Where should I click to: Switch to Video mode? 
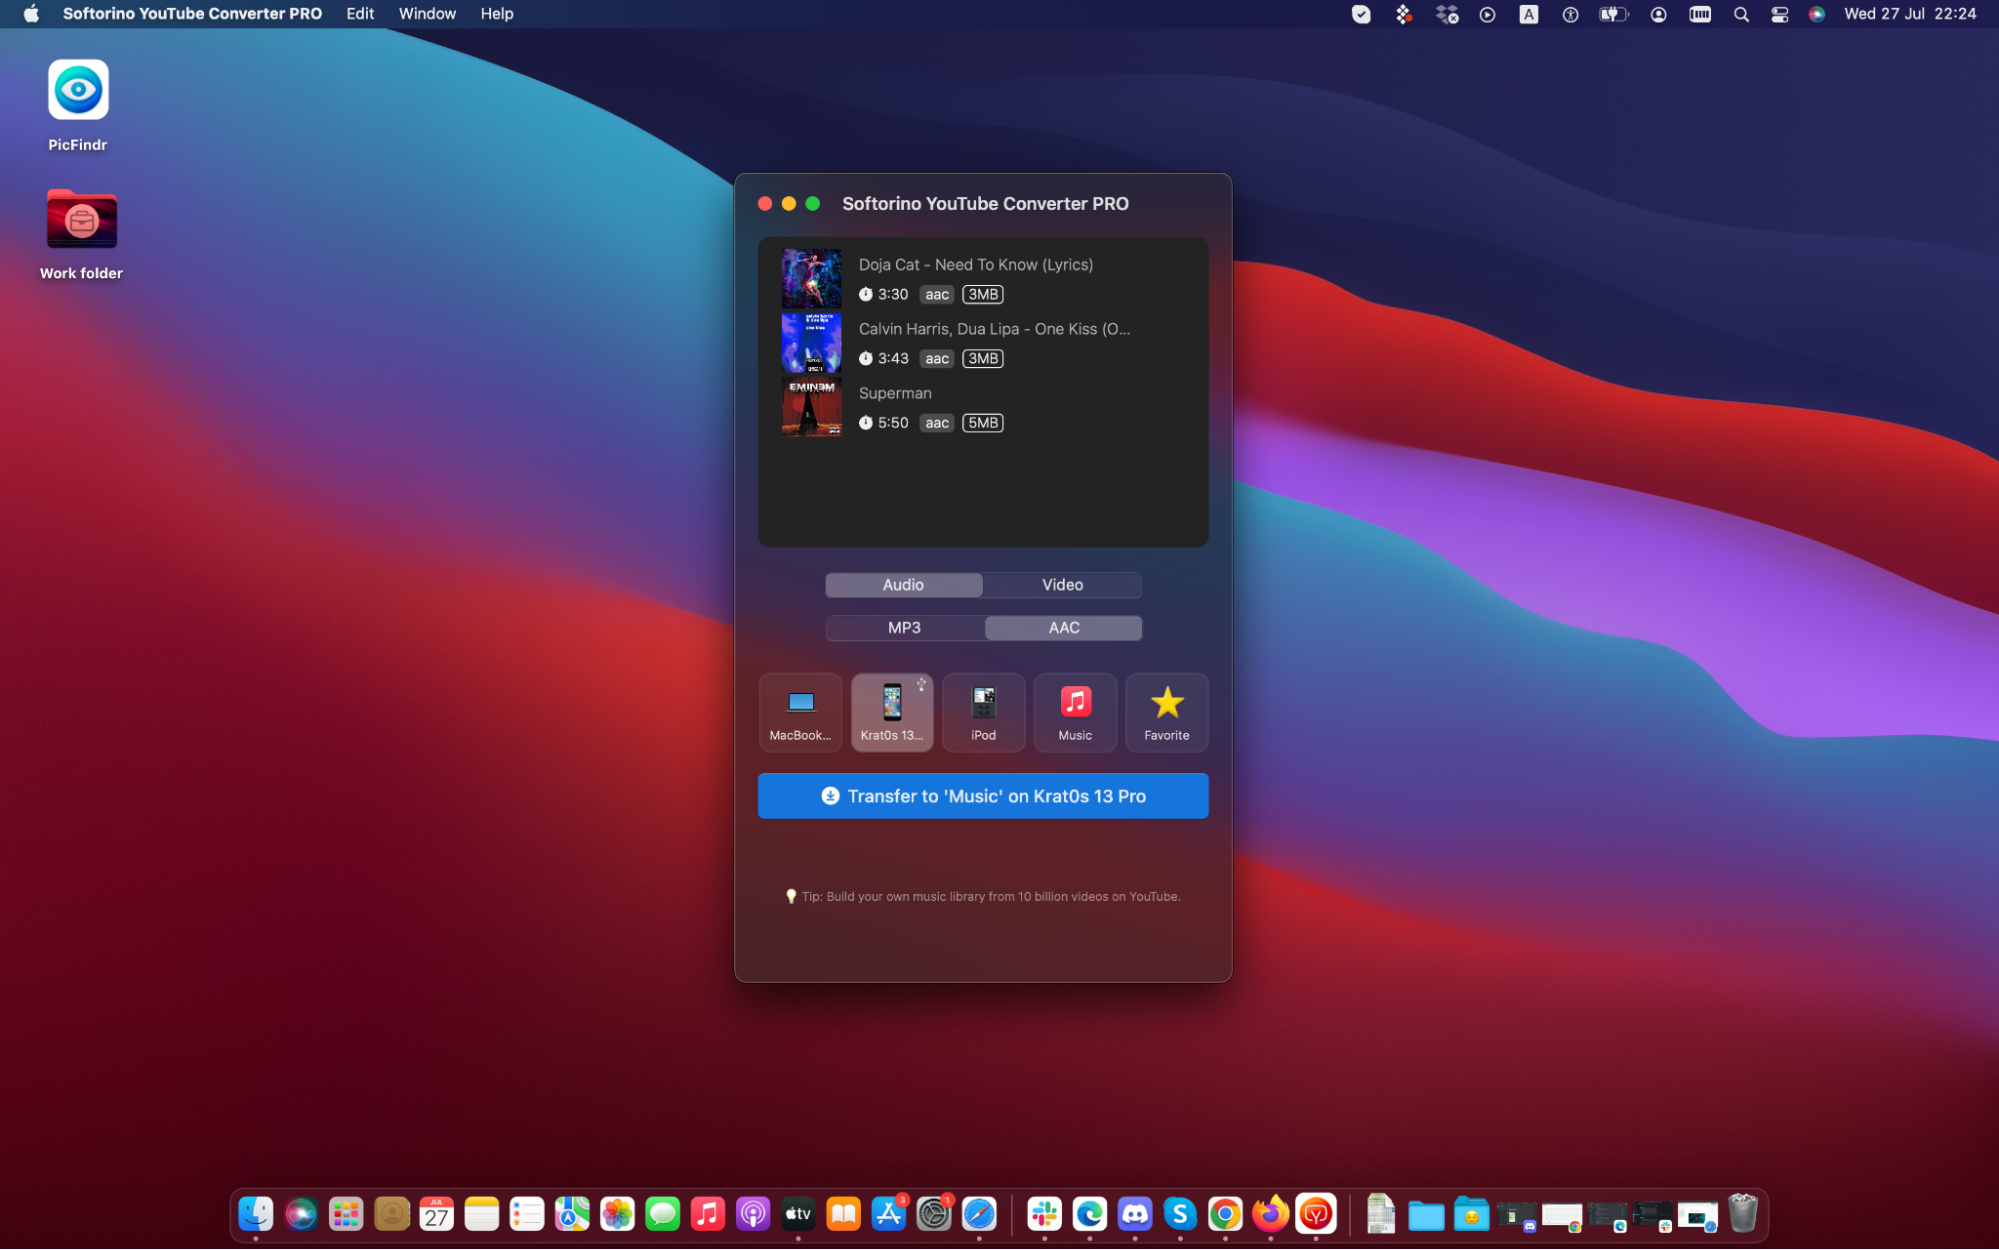[x=1062, y=585]
